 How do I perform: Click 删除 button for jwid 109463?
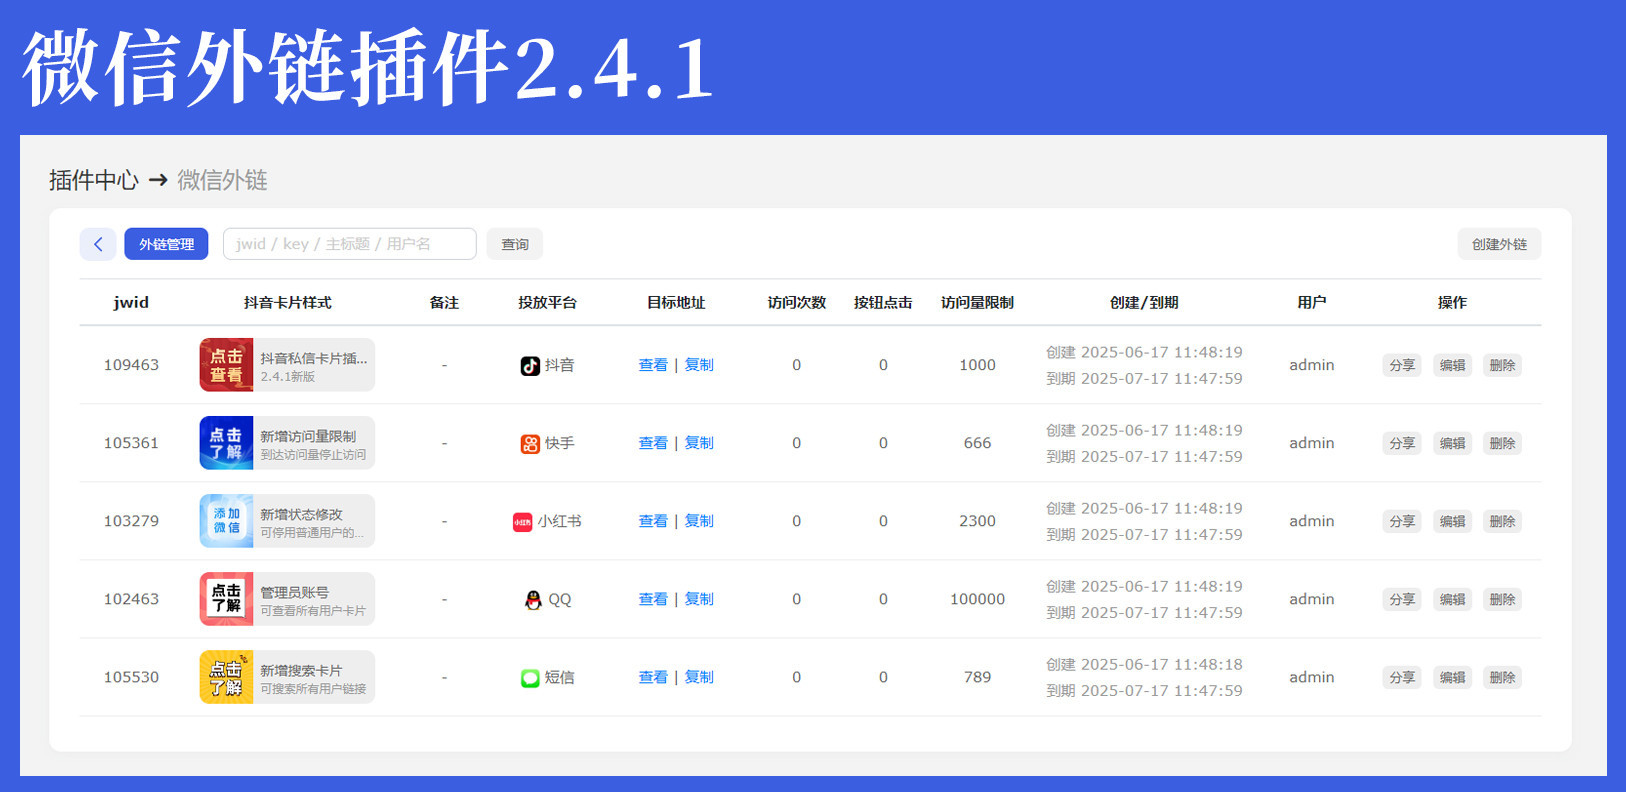1502,365
